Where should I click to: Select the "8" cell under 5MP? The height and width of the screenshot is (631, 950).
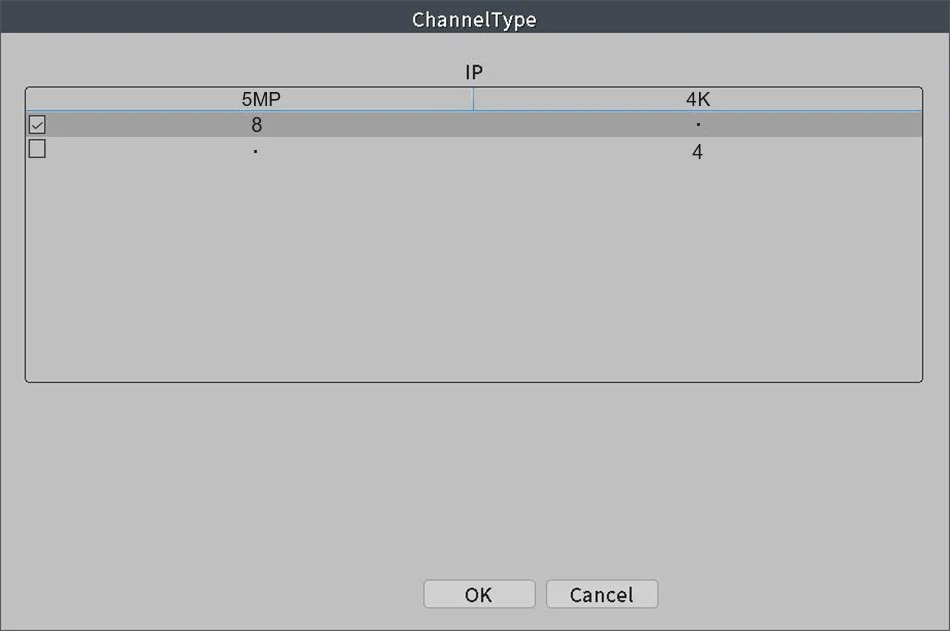tap(257, 126)
